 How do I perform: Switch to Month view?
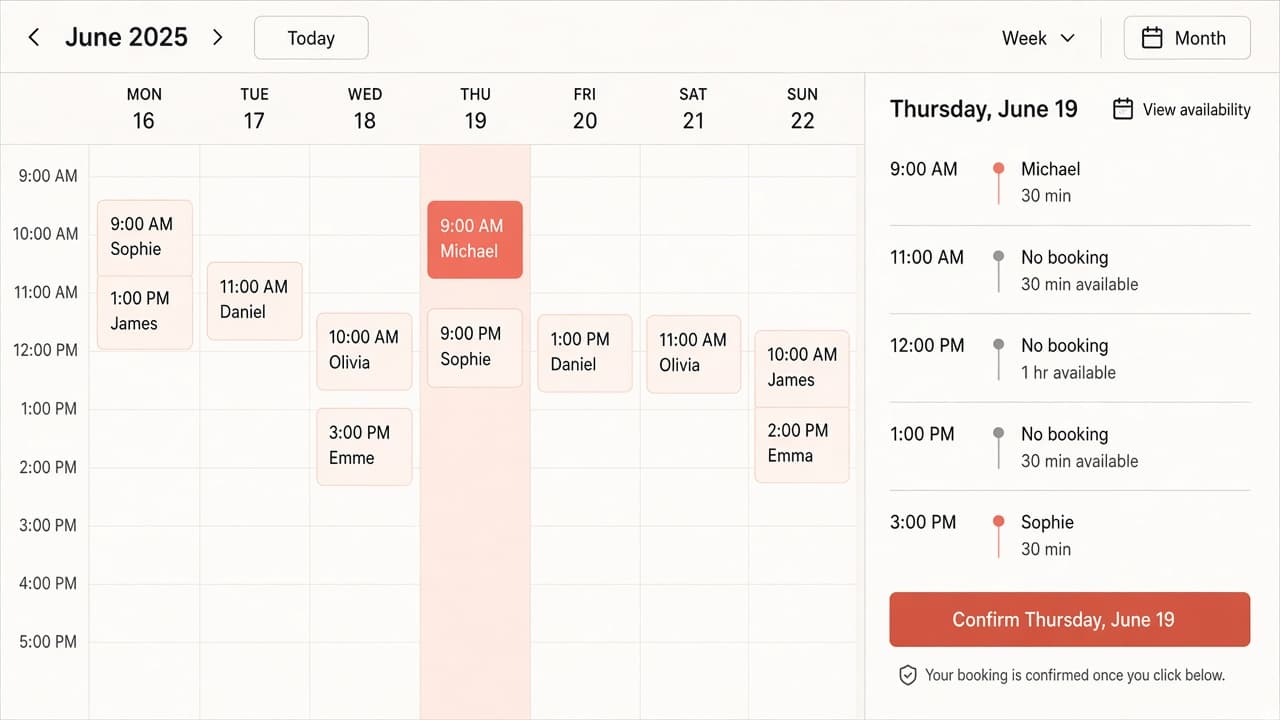pos(1187,38)
